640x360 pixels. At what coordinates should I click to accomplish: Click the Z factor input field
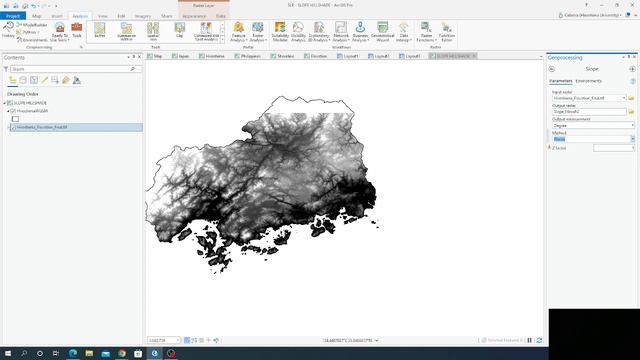(614, 148)
